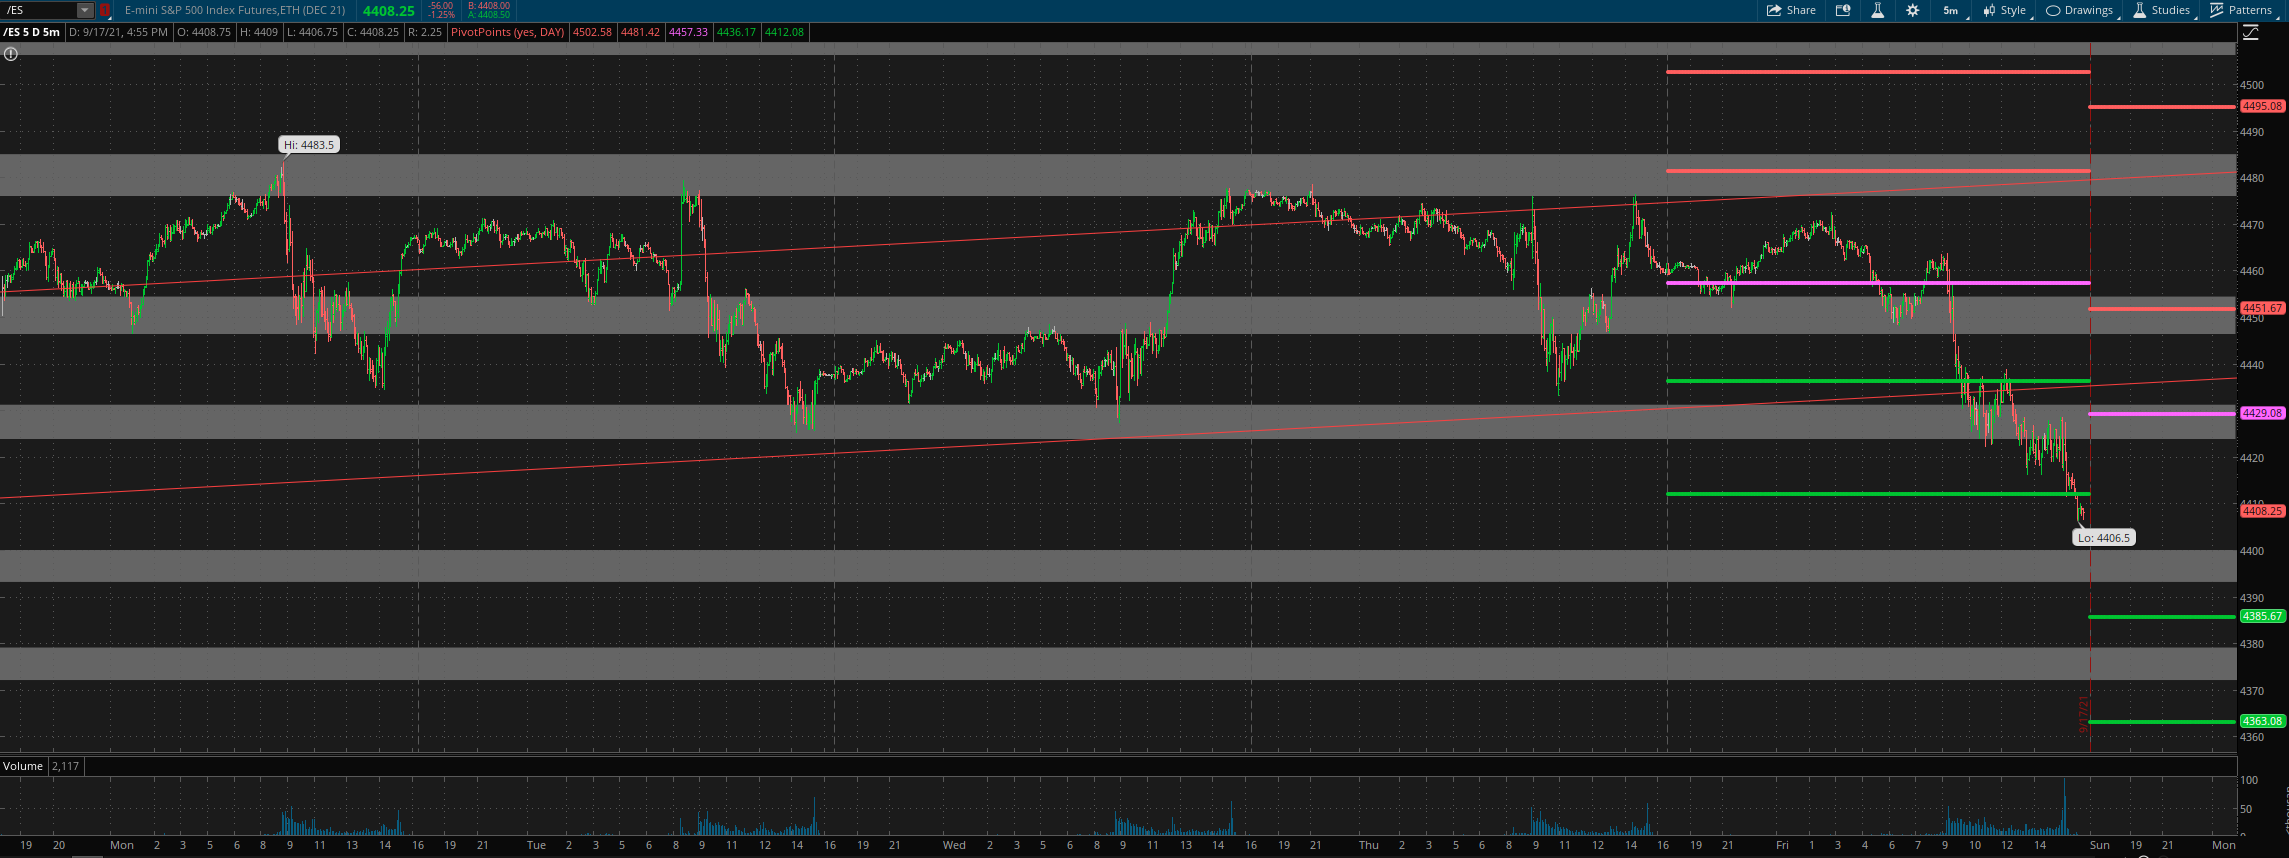
Task: Click the flask Studies icon
Action: click(x=2139, y=10)
